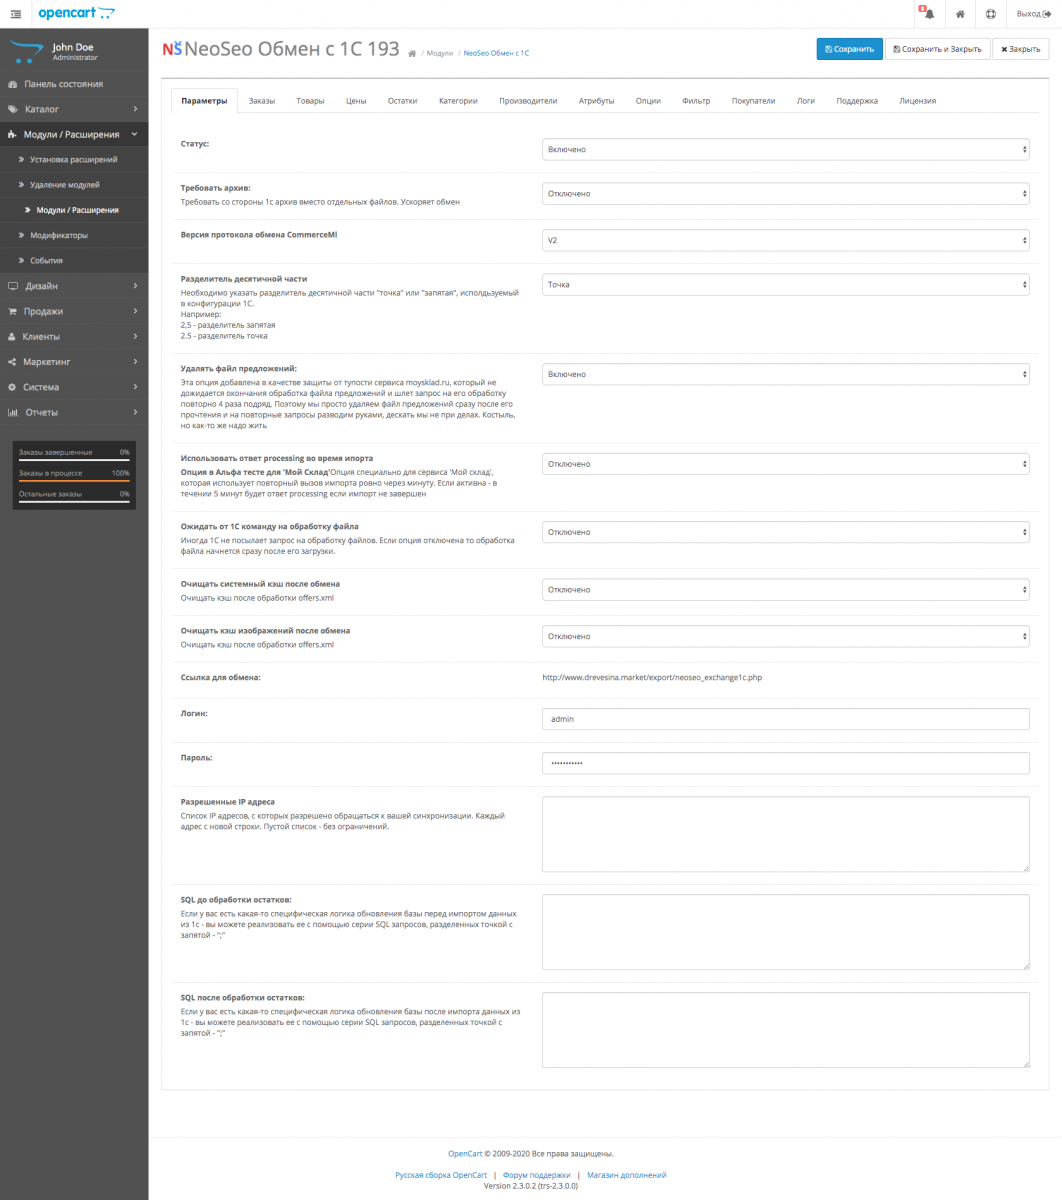Screen dimensions: 1062x1200
Task: Open the storefront home icon in header
Action: pyautogui.click(x=960, y=14)
